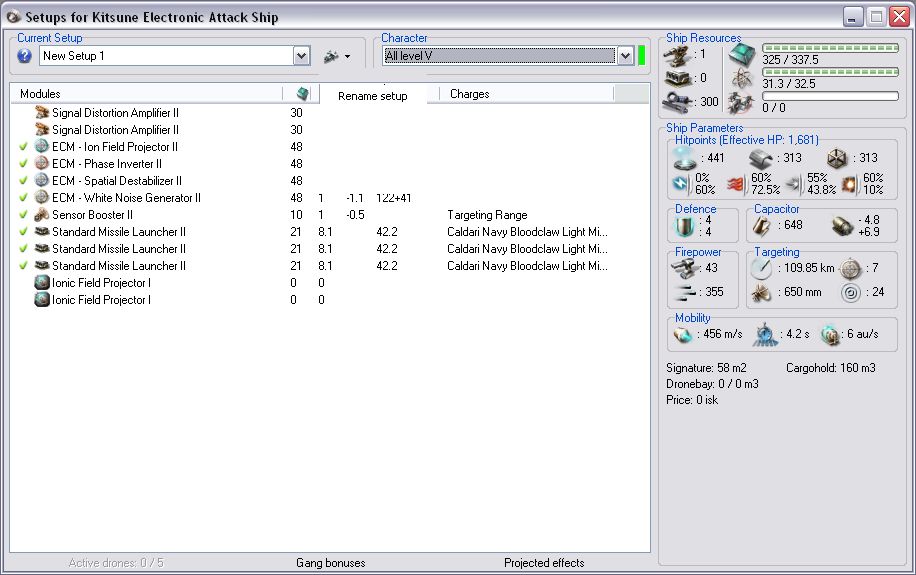
Task: Click the drone bandwidth resource icon
Action: click(x=741, y=103)
